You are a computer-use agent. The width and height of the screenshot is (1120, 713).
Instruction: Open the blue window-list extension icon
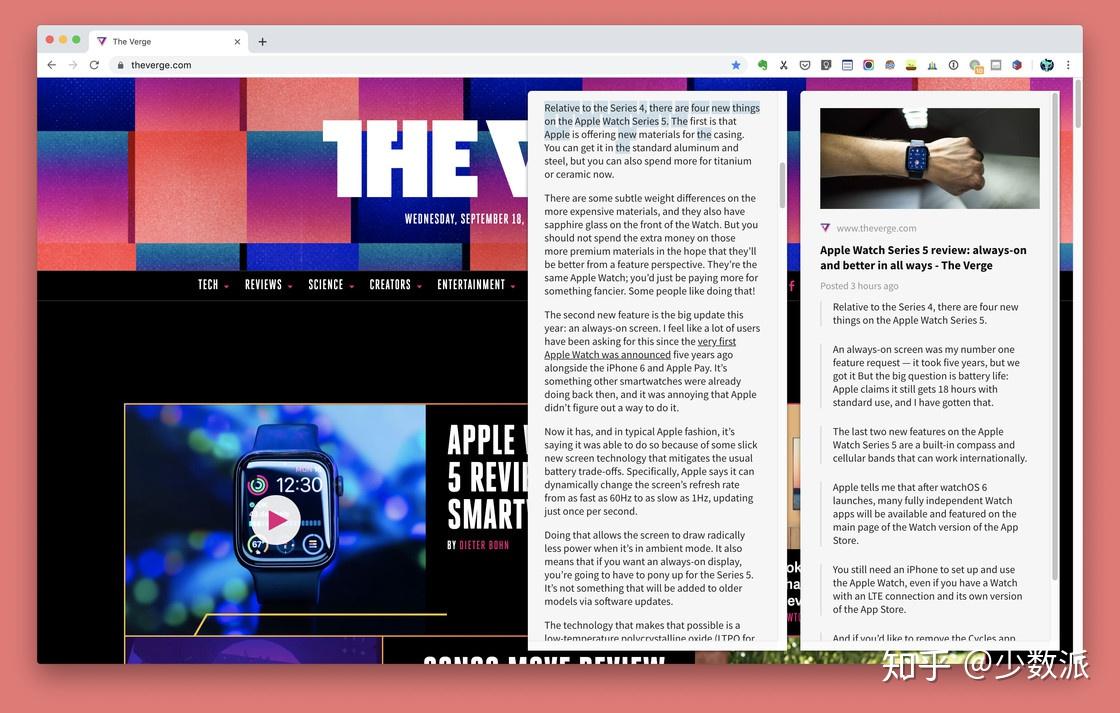[847, 65]
